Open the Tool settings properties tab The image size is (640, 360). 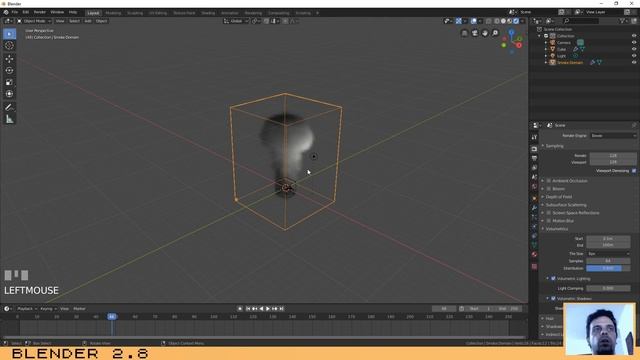[x=534, y=138]
